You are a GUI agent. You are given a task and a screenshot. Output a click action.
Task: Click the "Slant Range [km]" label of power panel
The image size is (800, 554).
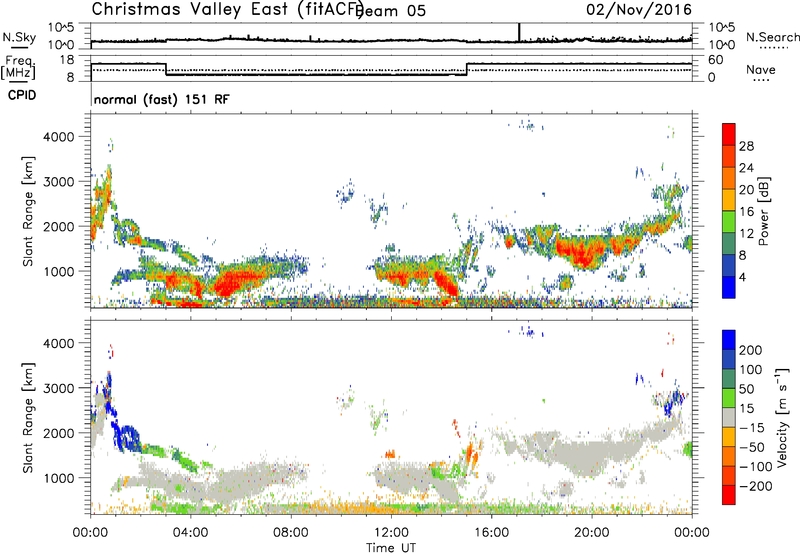coord(27,211)
